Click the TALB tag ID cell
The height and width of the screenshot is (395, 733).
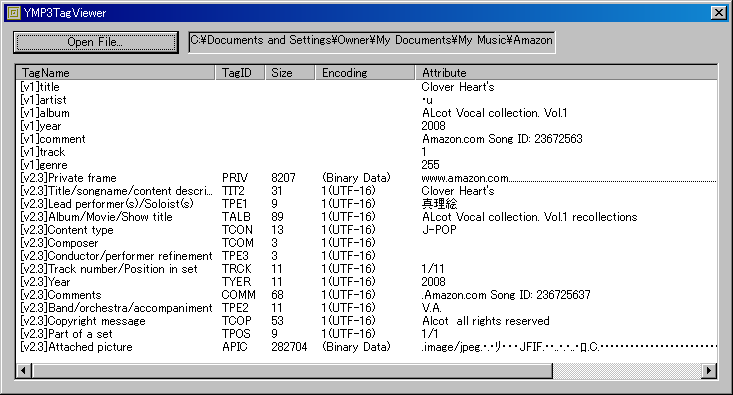tap(236, 217)
